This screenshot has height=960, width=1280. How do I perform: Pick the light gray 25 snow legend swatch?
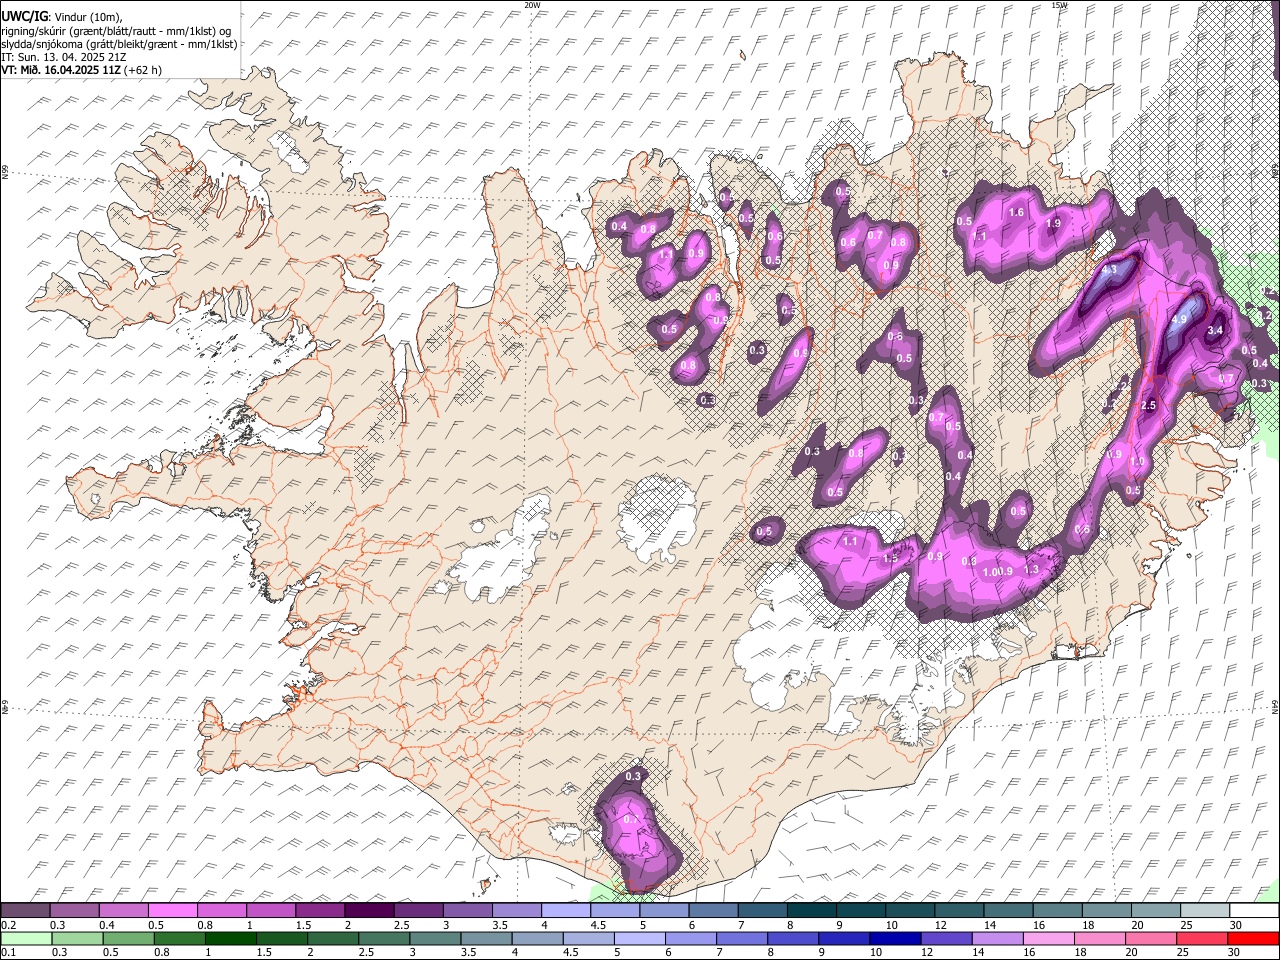click(1206, 910)
